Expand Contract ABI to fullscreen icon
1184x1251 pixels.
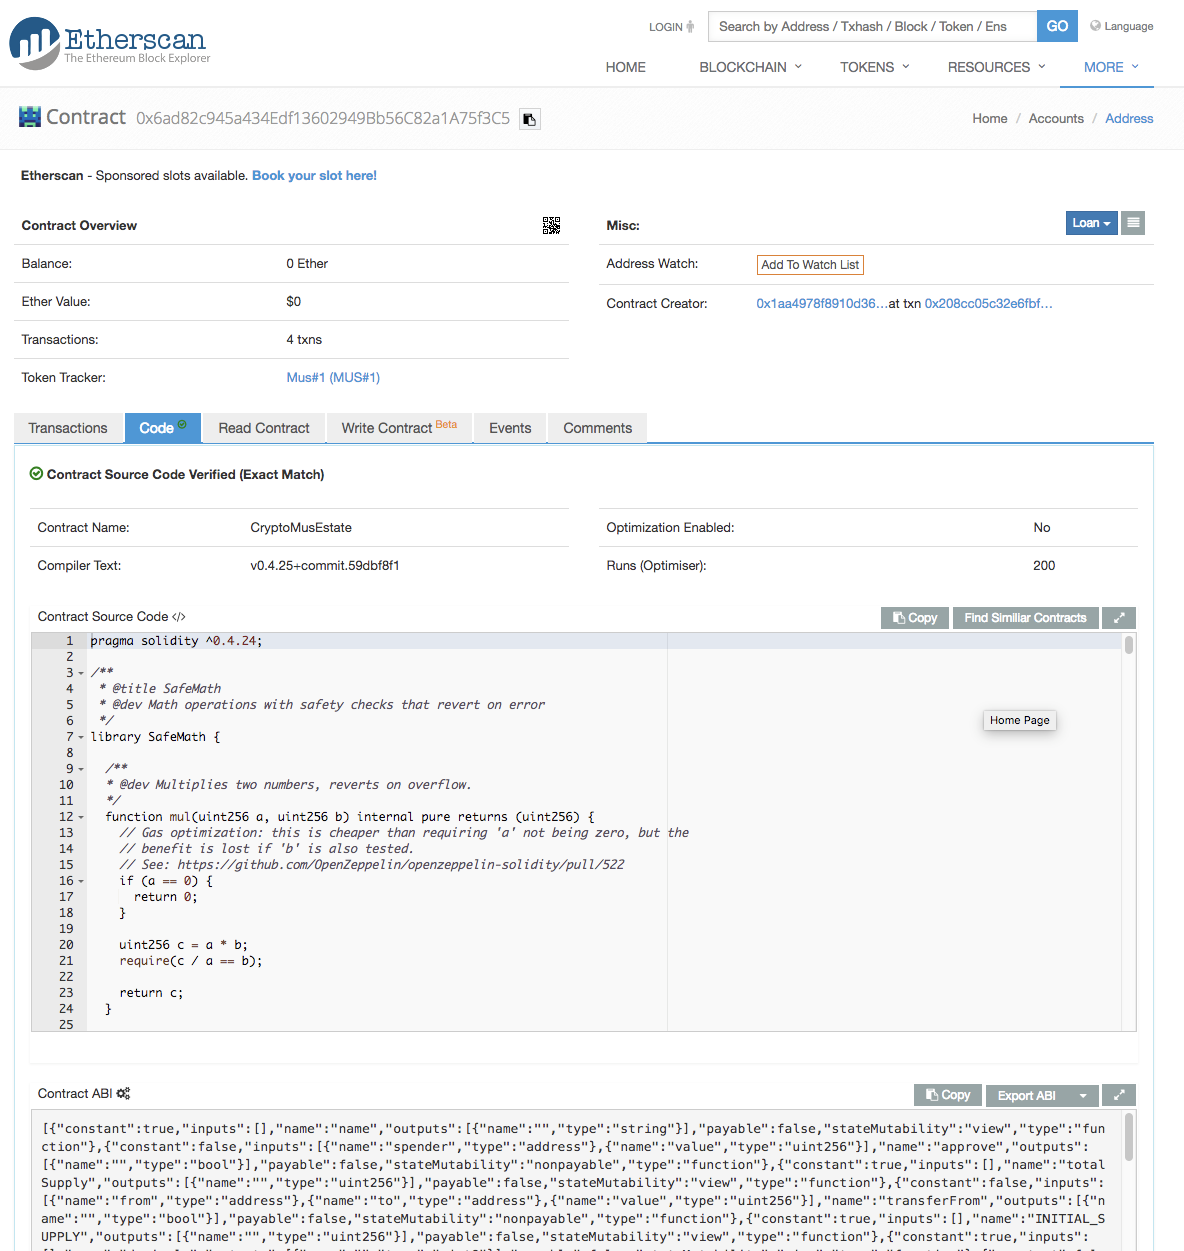click(1119, 1095)
